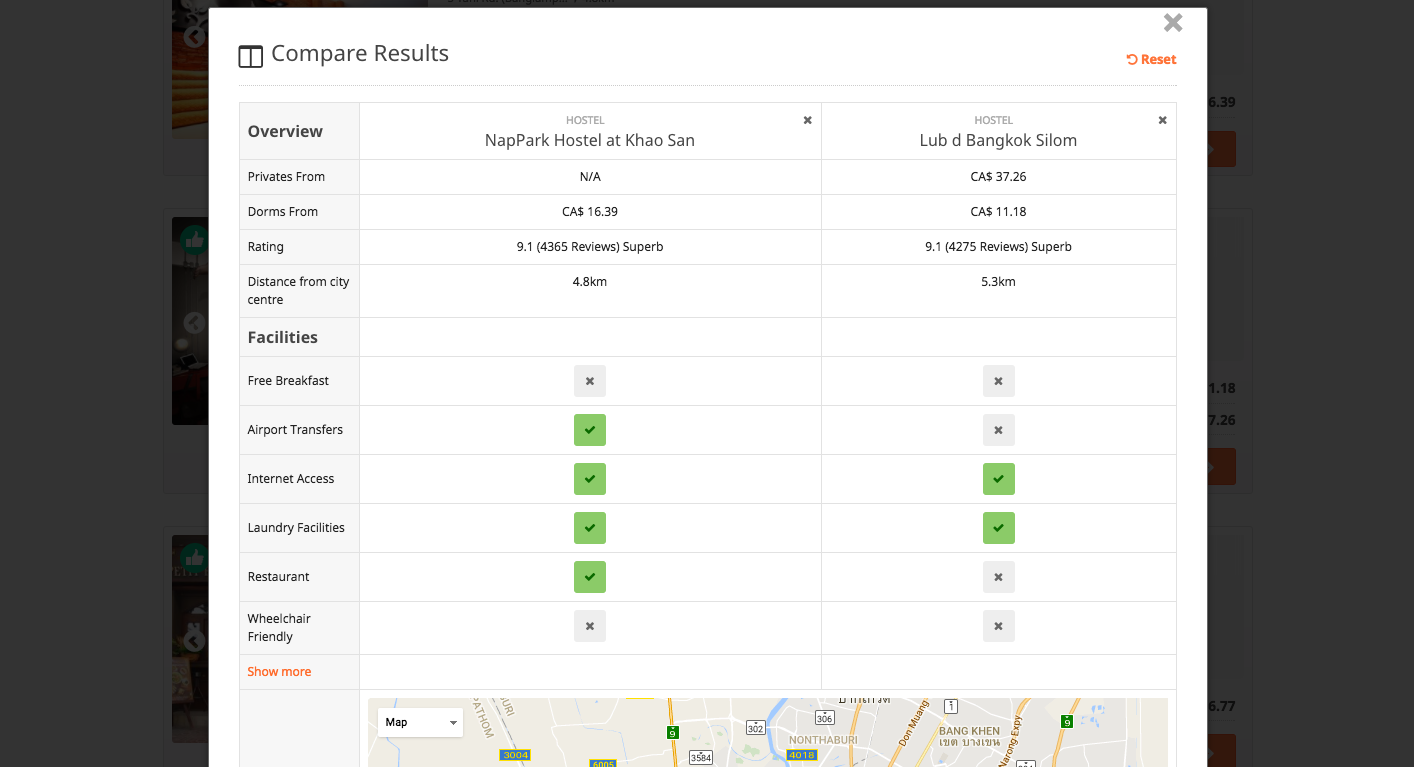Click NapPark's Internet Access check icon
The width and height of the screenshot is (1414, 767).
pos(590,479)
